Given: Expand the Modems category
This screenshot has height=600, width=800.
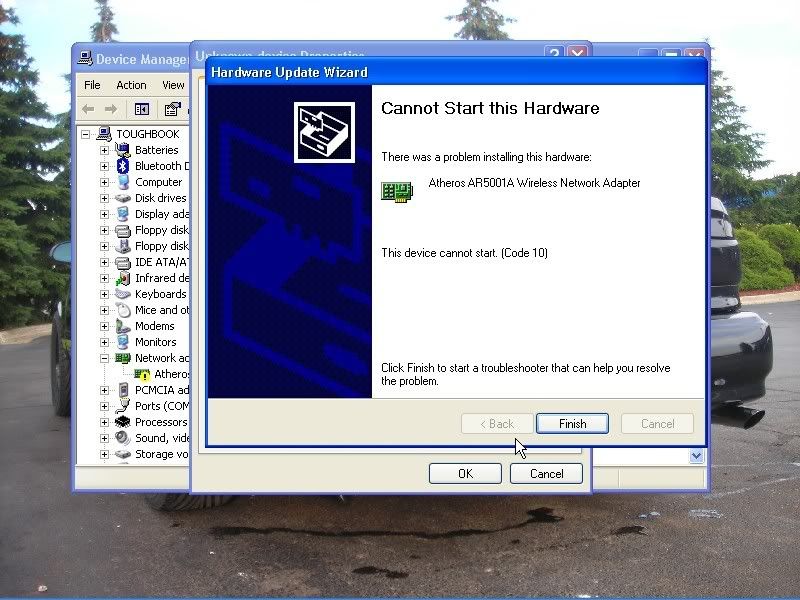Looking at the screenshot, I should tap(104, 326).
